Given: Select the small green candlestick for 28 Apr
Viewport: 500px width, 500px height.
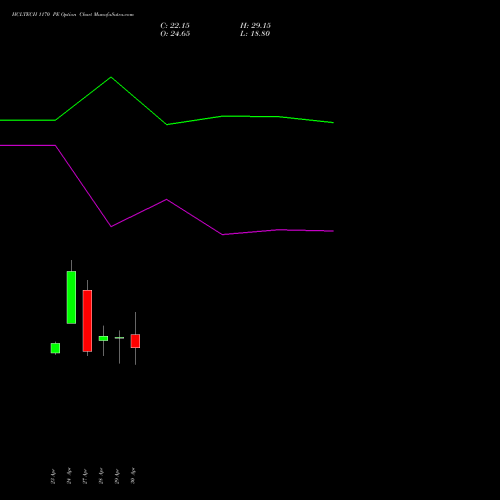Looking at the screenshot, I should point(103,338).
